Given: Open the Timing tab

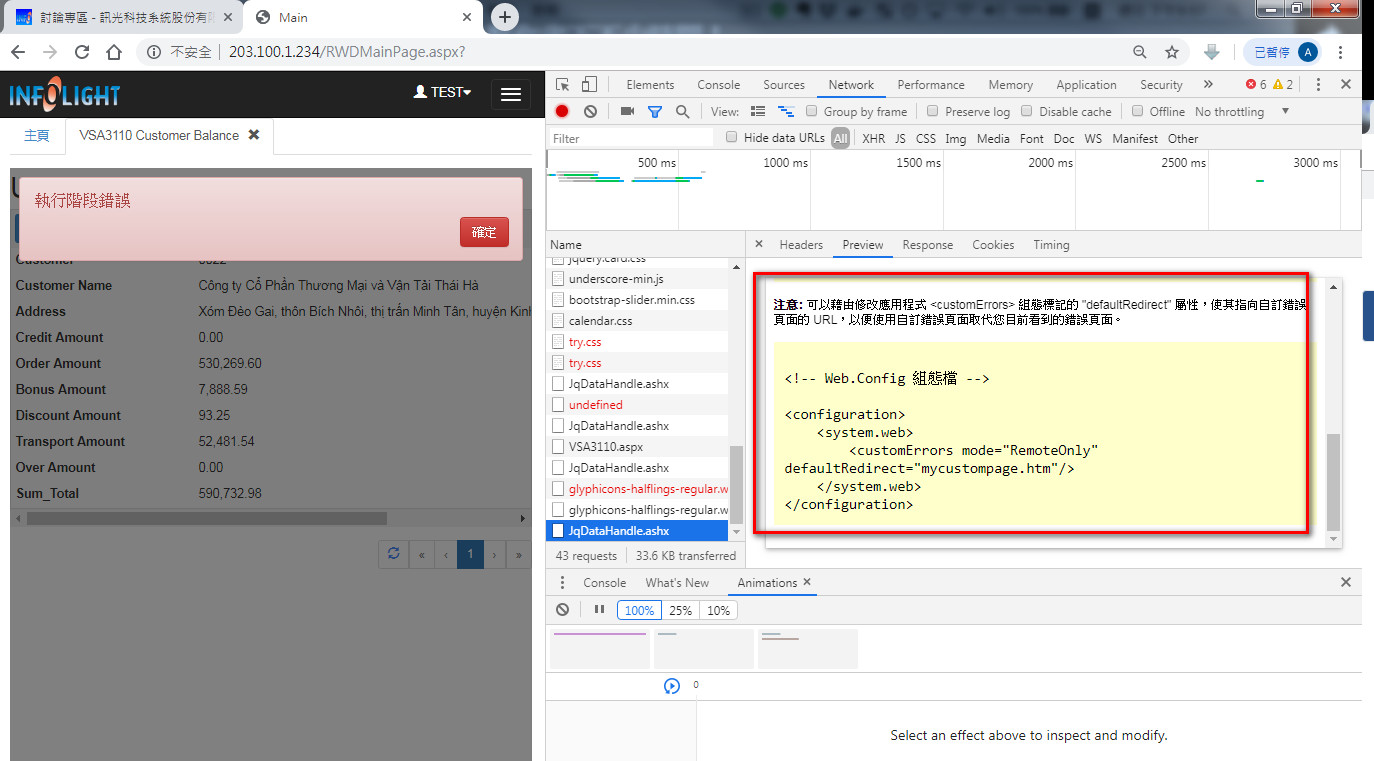Looking at the screenshot, I should click(x=1051, y=244).
